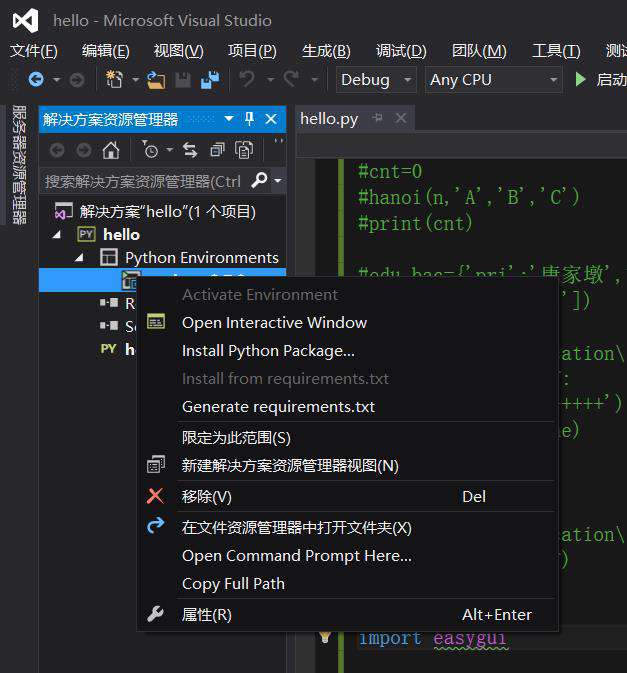Open the 调试(D) menu
Image resolution: width=627 pixels, height=673 pixels.
click(x=401, y=51)
